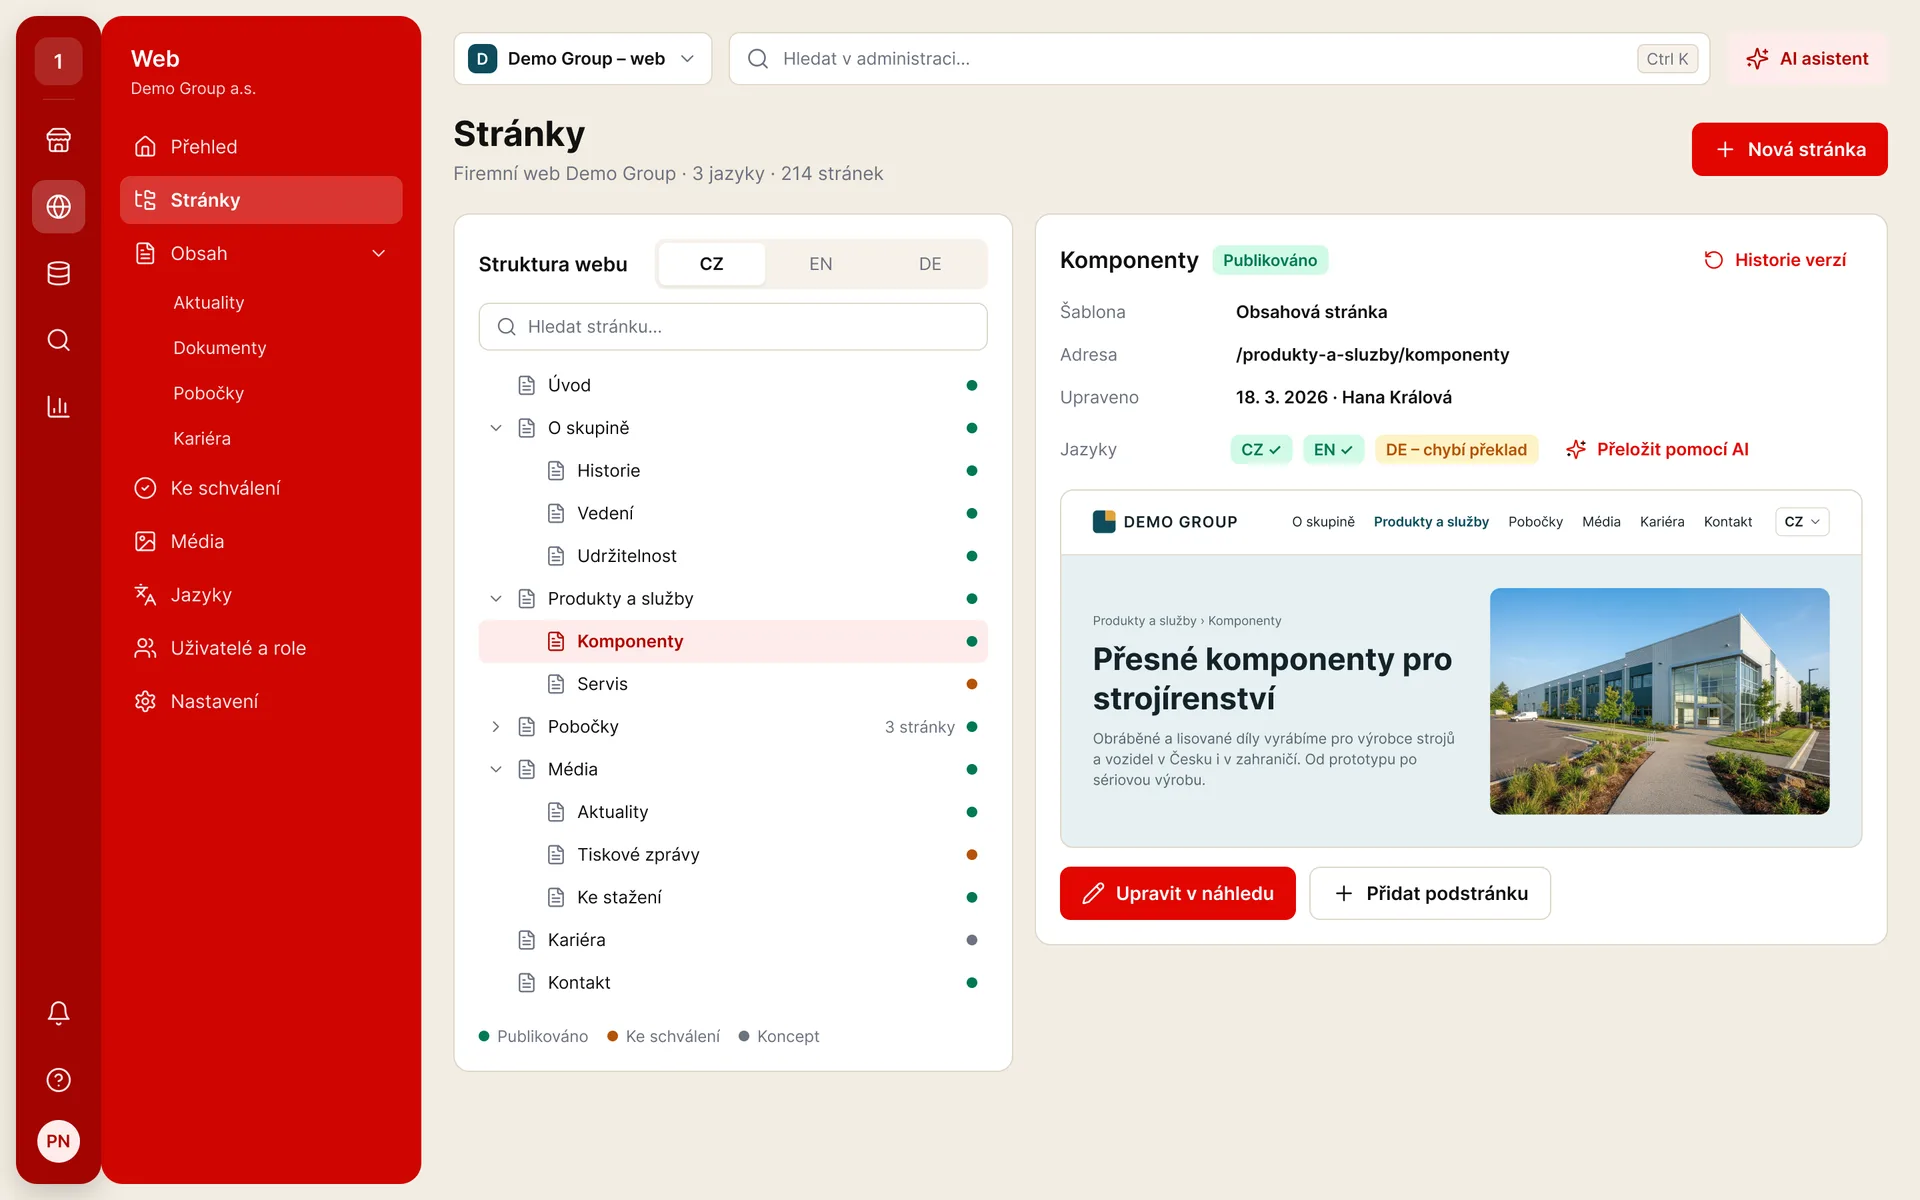Viewport: 1920px width, 1200px height.
Task: Open notifications bell icon
Action: pos(58,1013)
